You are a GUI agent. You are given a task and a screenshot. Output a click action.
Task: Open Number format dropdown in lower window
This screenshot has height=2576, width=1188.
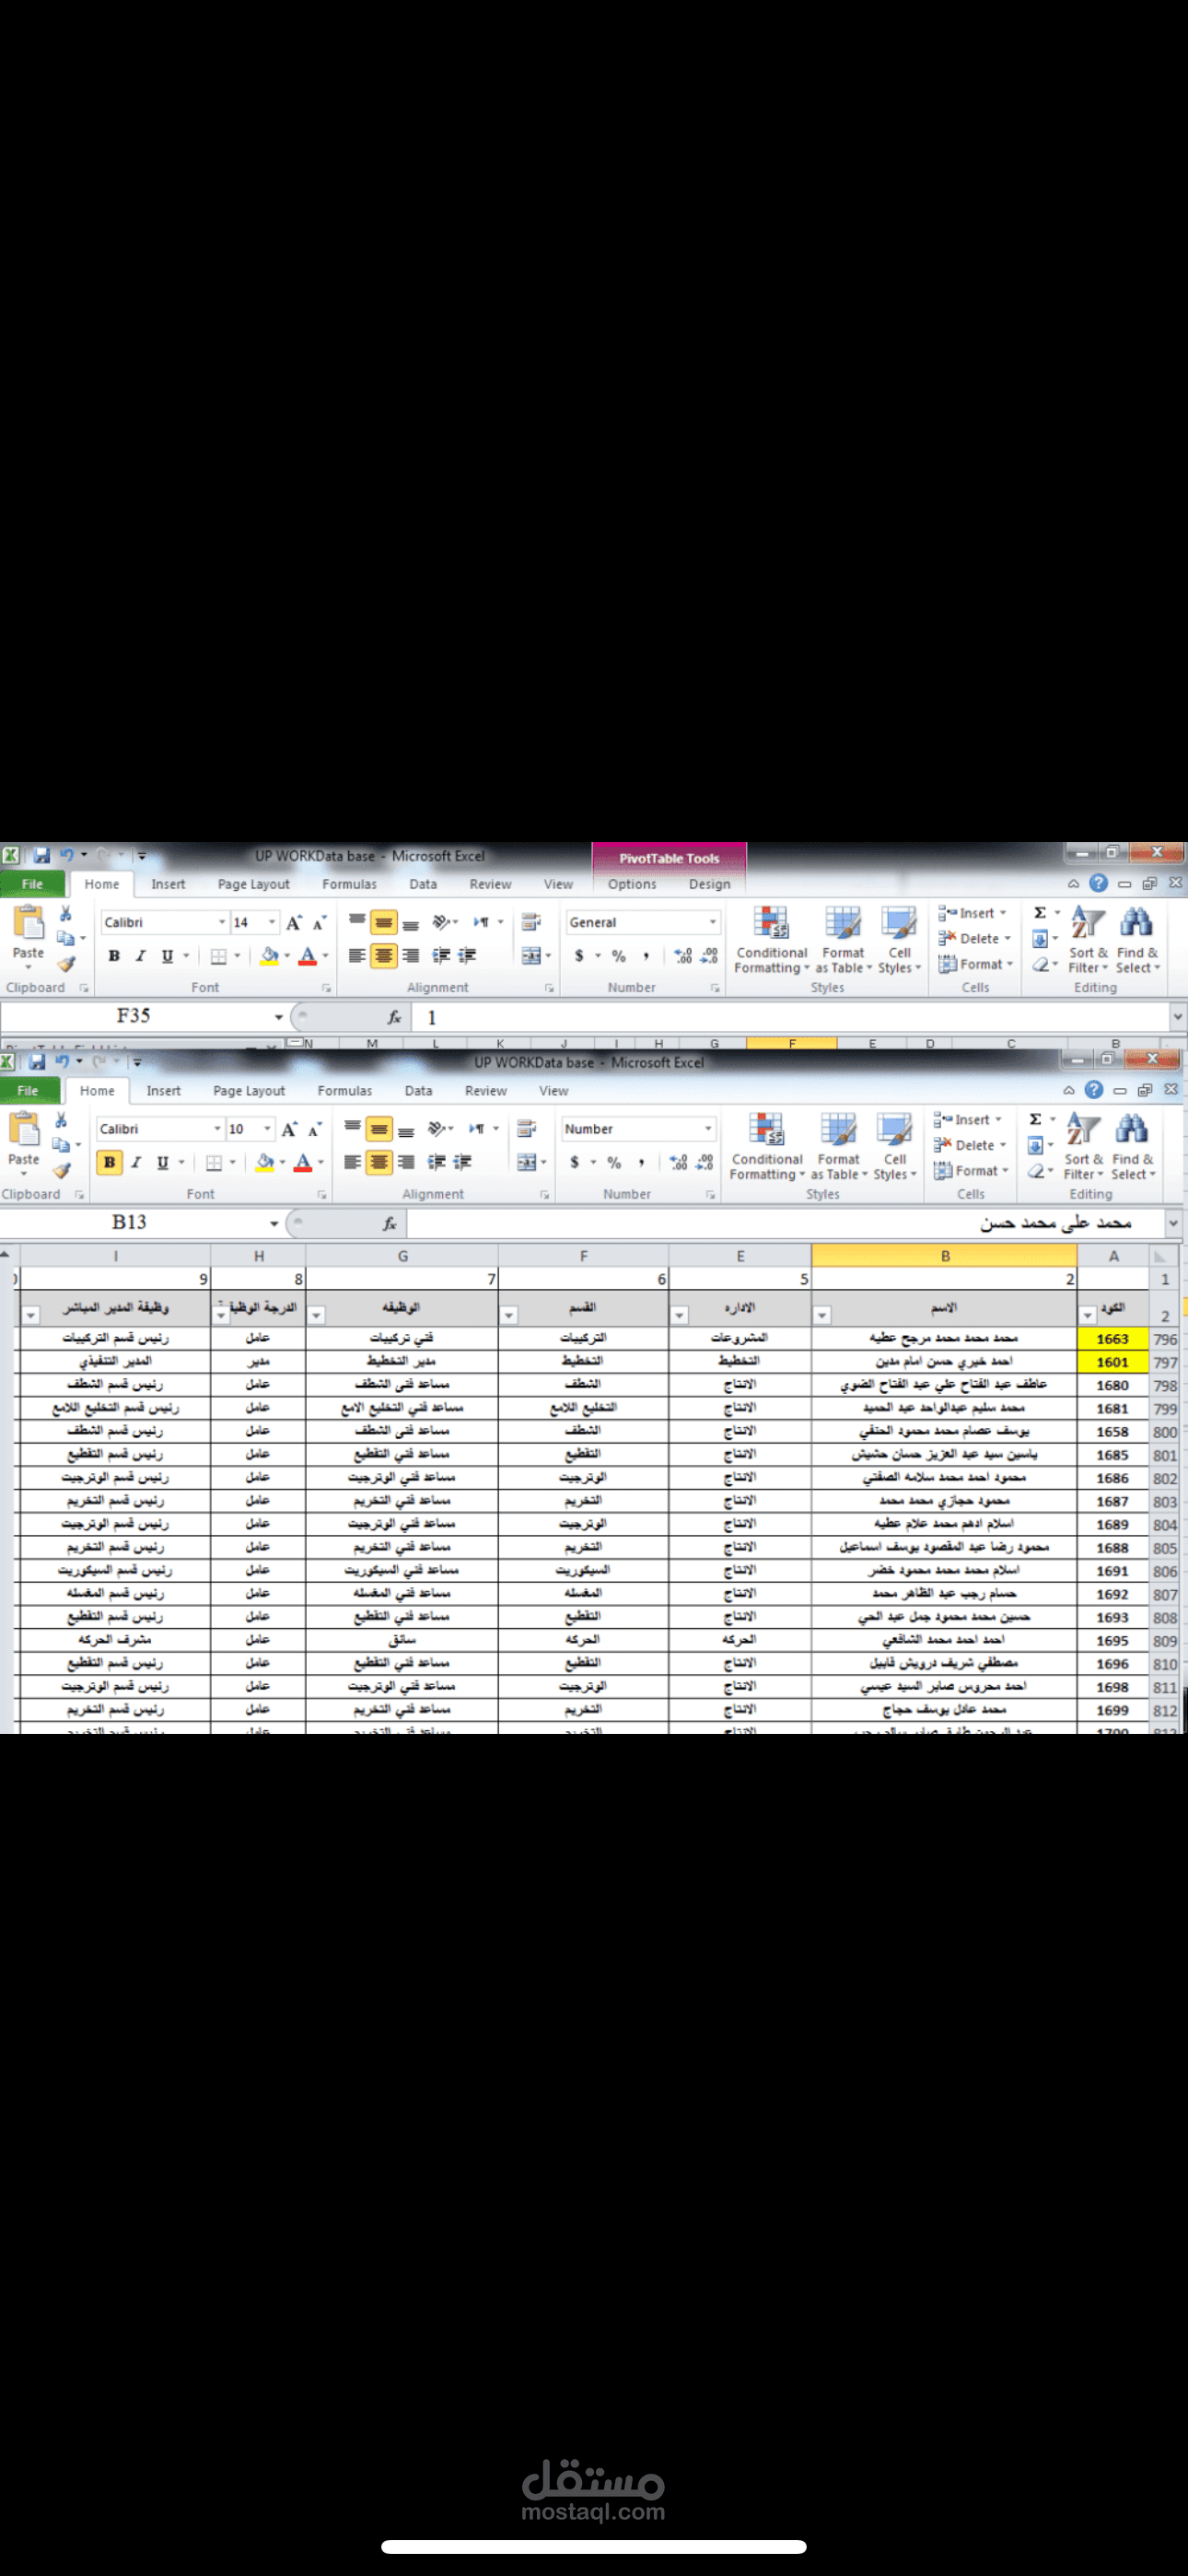click(x=708, y=1129)
